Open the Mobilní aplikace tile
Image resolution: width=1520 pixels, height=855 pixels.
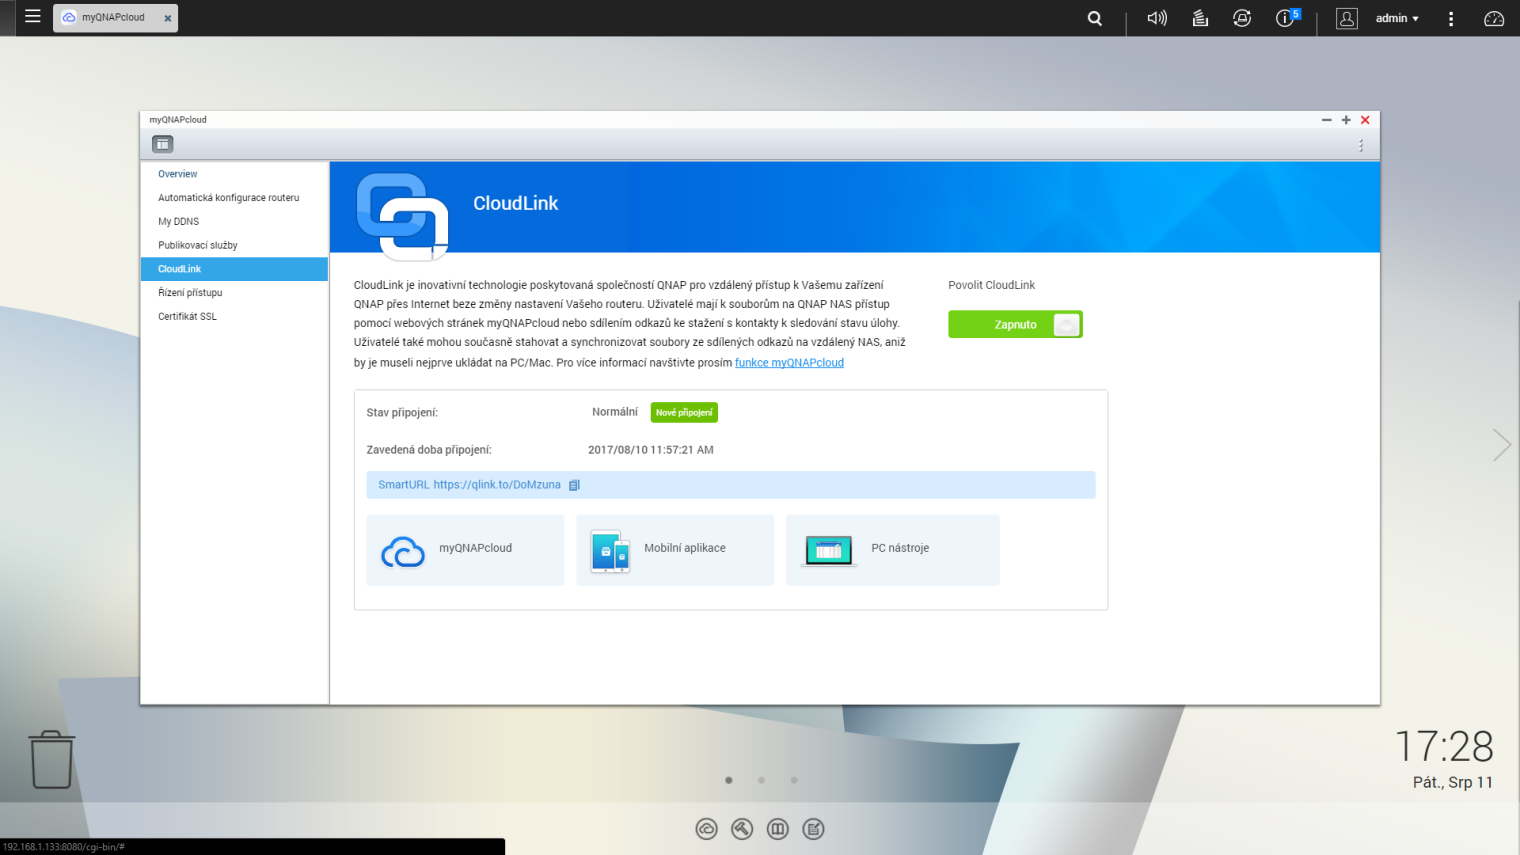click(x=675, y=550)
